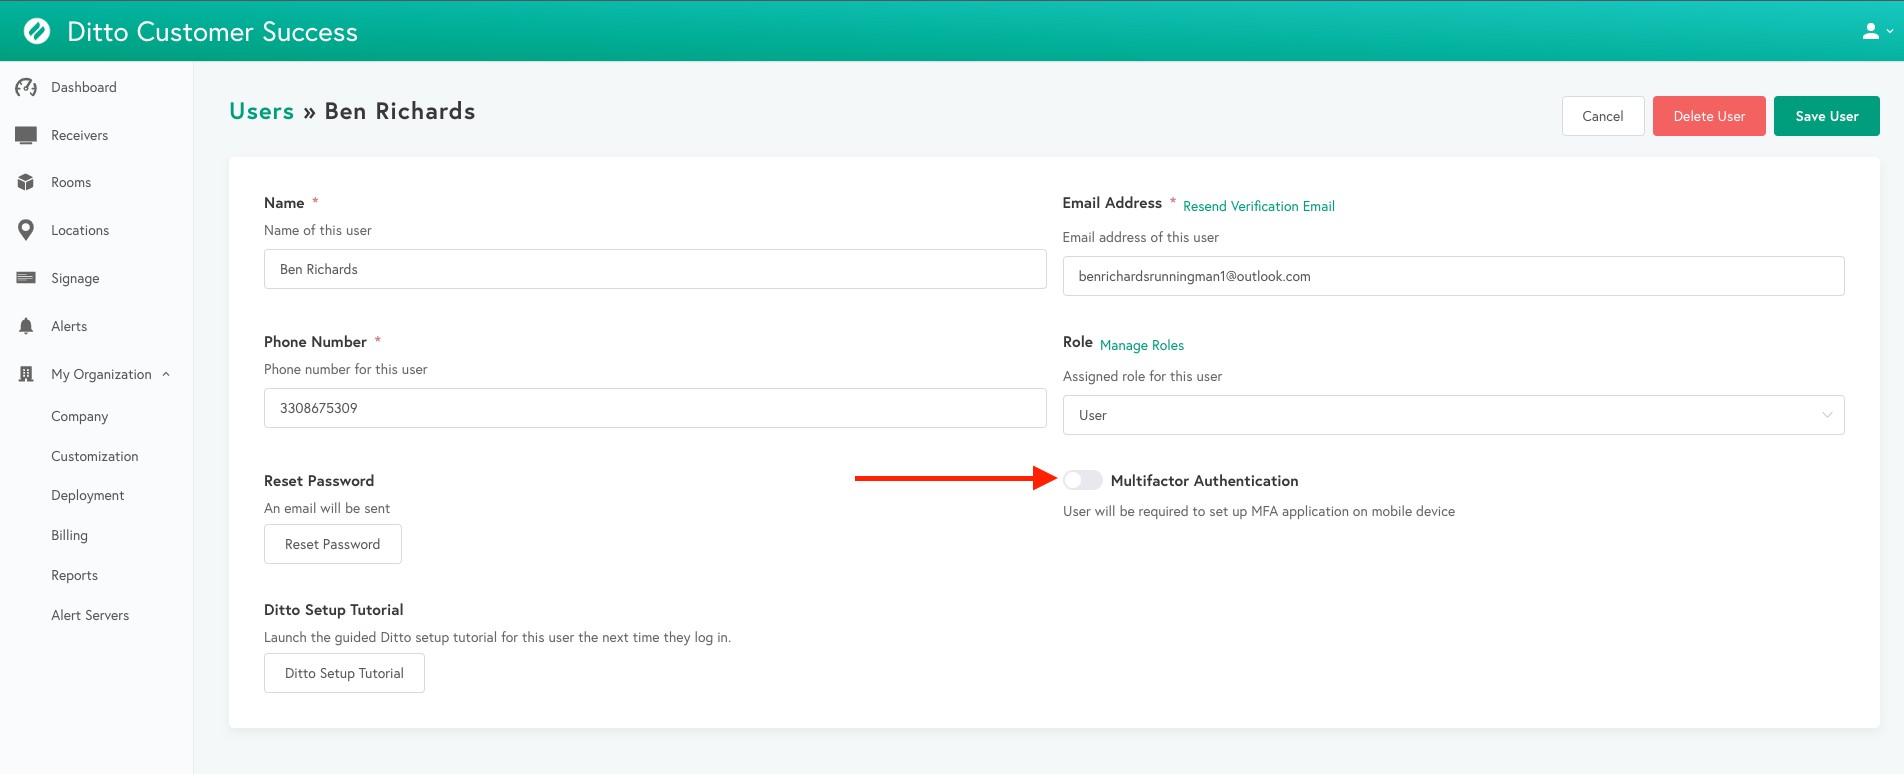1904x774 pixels.
Task: Click the Users breadcrumb link
Action: tap(261, 111)
